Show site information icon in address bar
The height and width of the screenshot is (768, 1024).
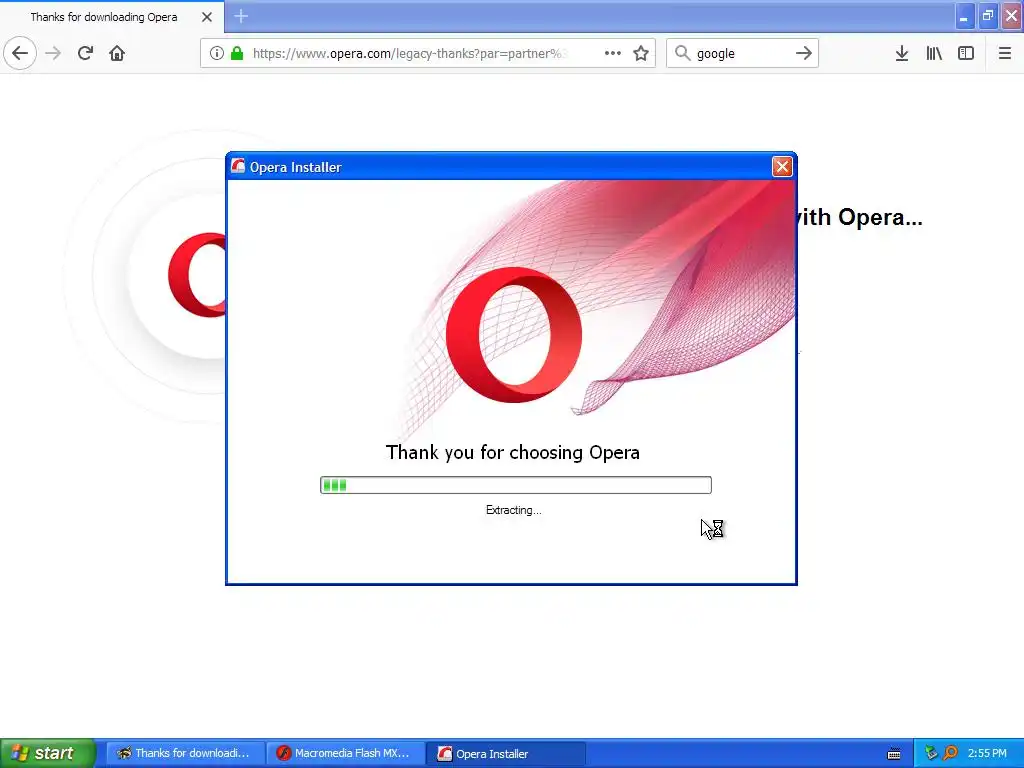tap(217, 53)
